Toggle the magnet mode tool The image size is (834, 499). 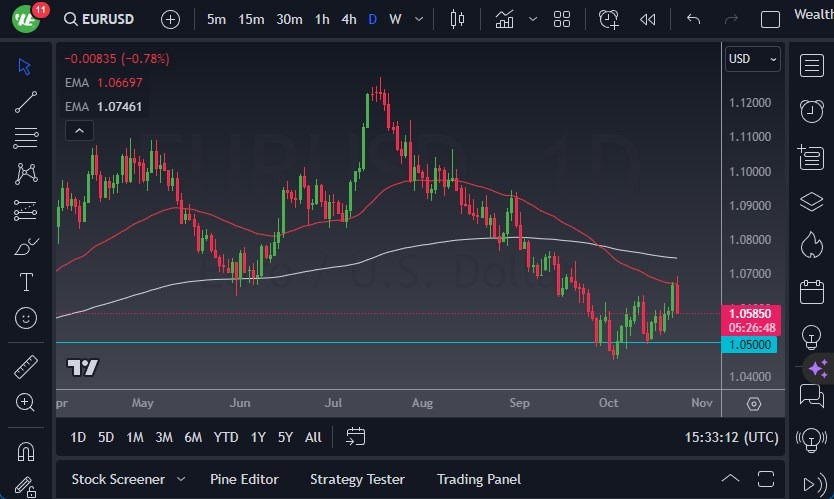pos(26,450)
